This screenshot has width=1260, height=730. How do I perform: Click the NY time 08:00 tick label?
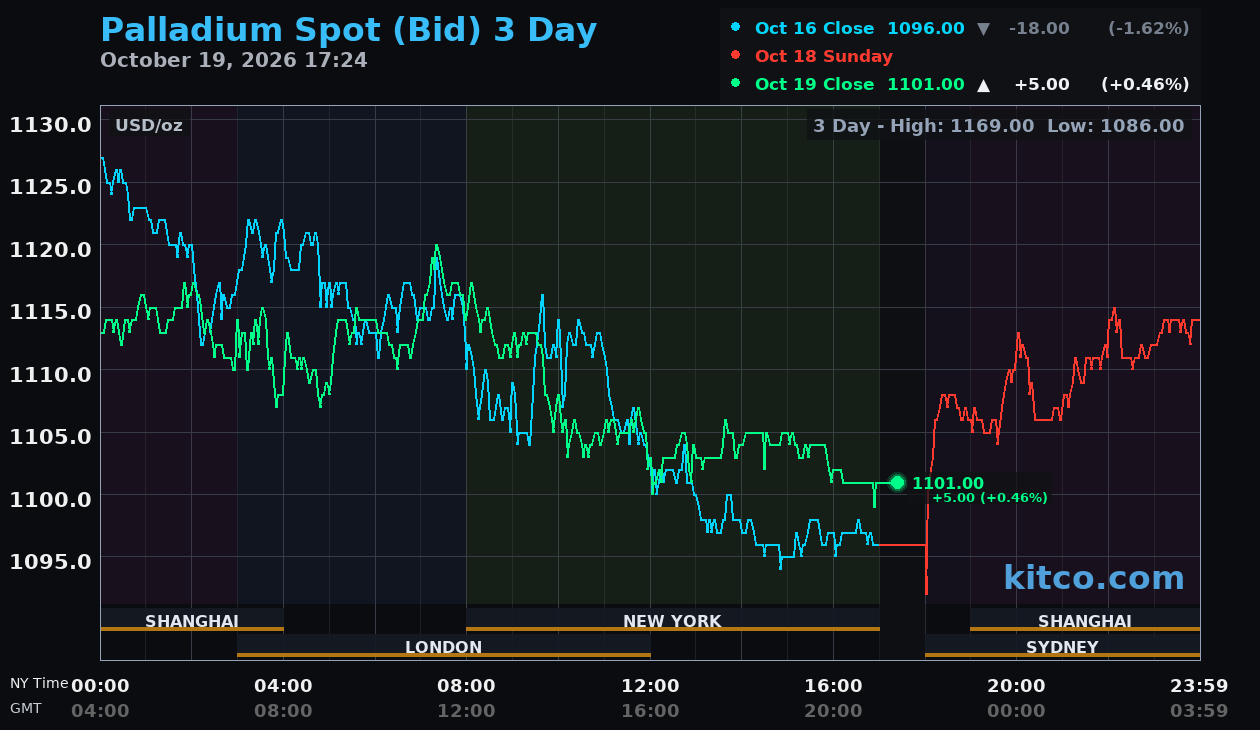(466, 686)
